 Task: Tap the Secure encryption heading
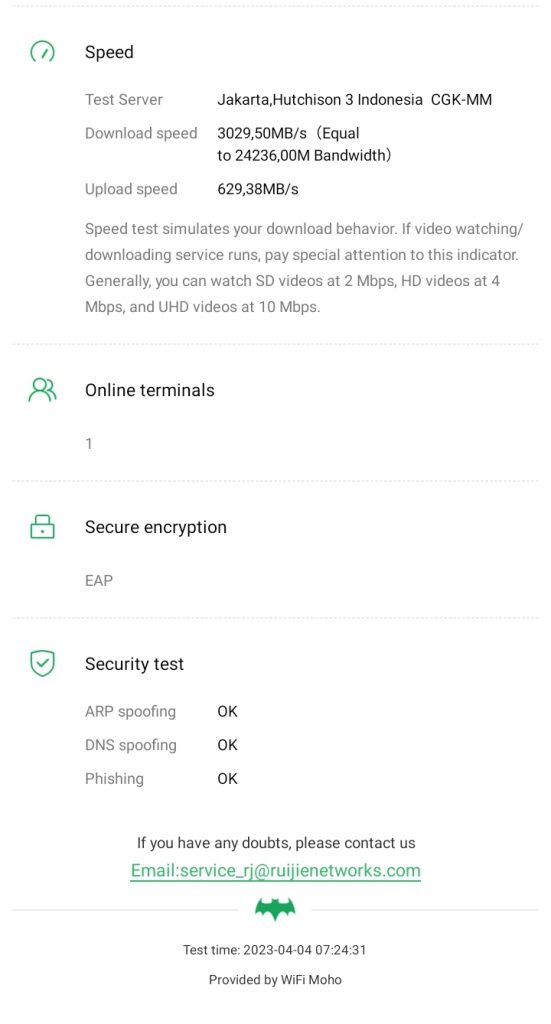(x=155, y=527)
